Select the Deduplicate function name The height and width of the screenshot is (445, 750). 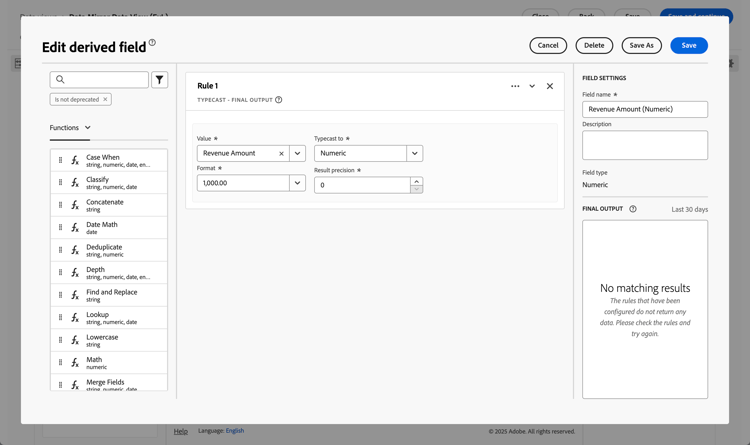pyautogui.click(x=104, y=247)
